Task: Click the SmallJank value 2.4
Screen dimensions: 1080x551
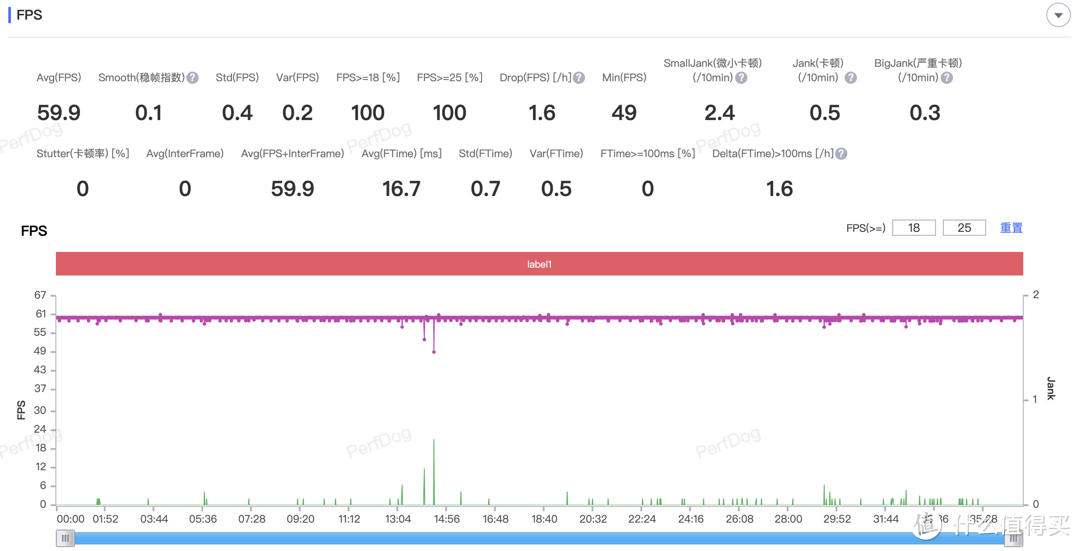Action: 720,113
